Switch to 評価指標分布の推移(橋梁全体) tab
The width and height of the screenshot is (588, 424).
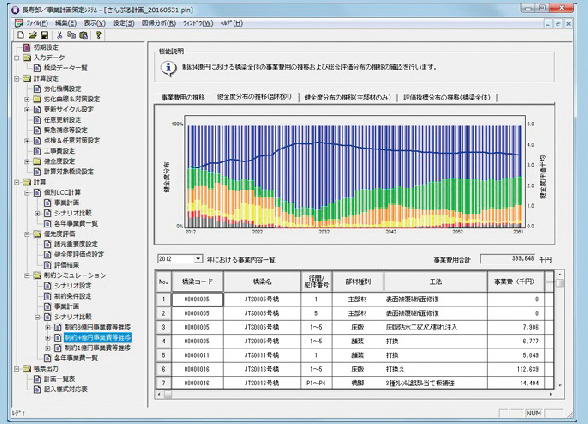[447, 97]
